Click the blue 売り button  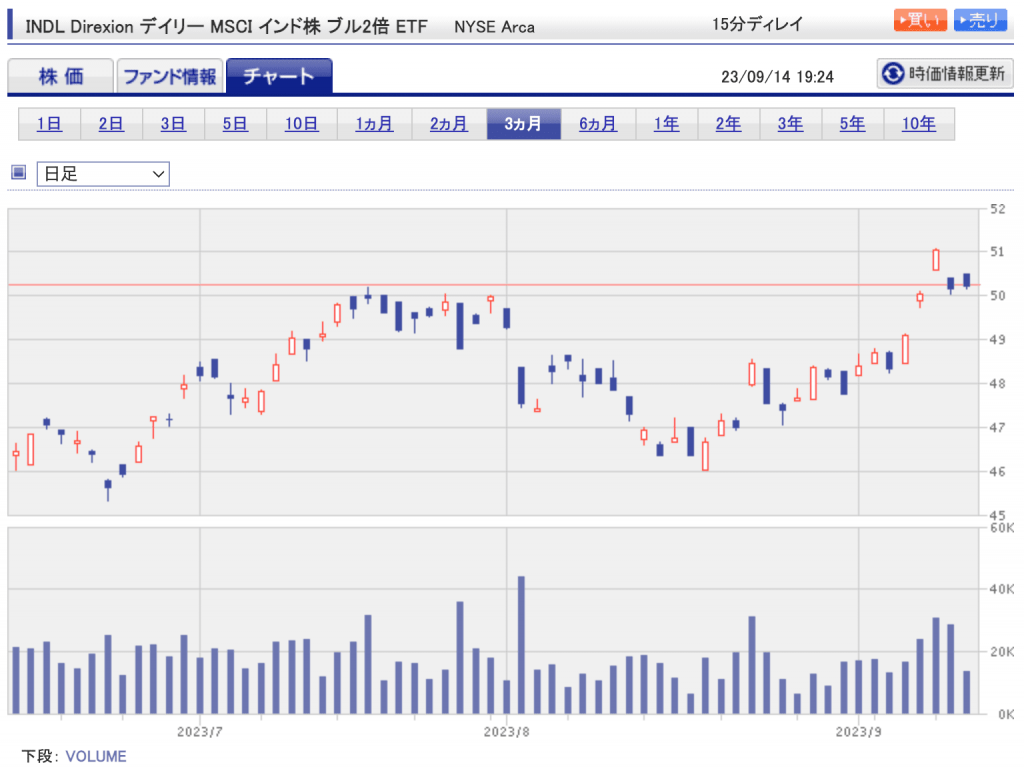980,20
